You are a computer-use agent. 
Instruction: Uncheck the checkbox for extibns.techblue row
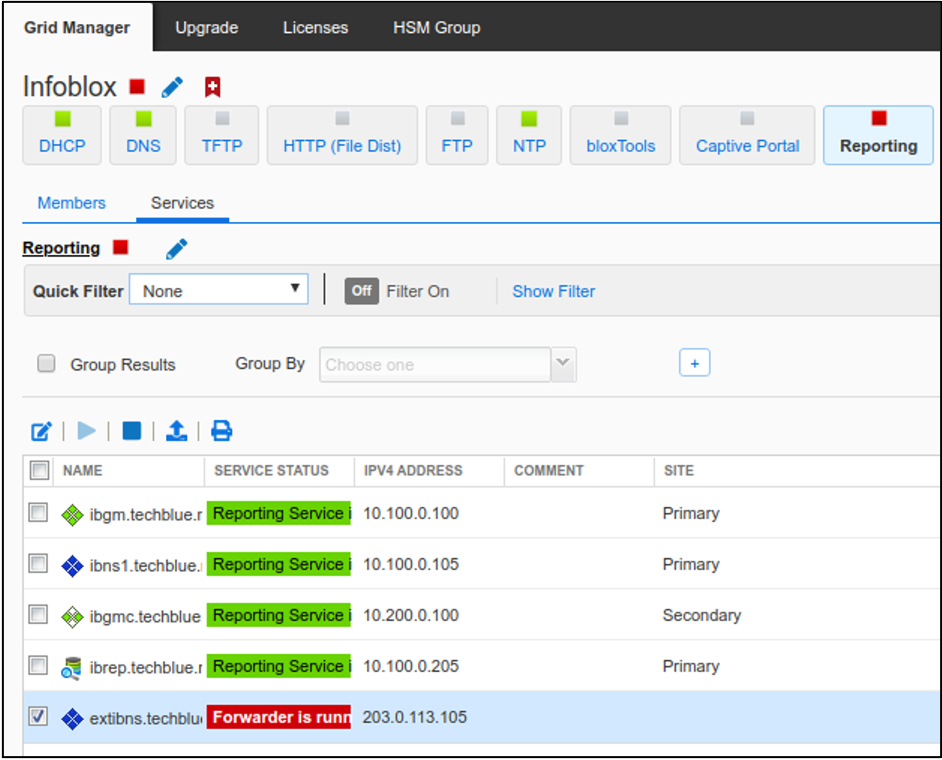[38, 717]
